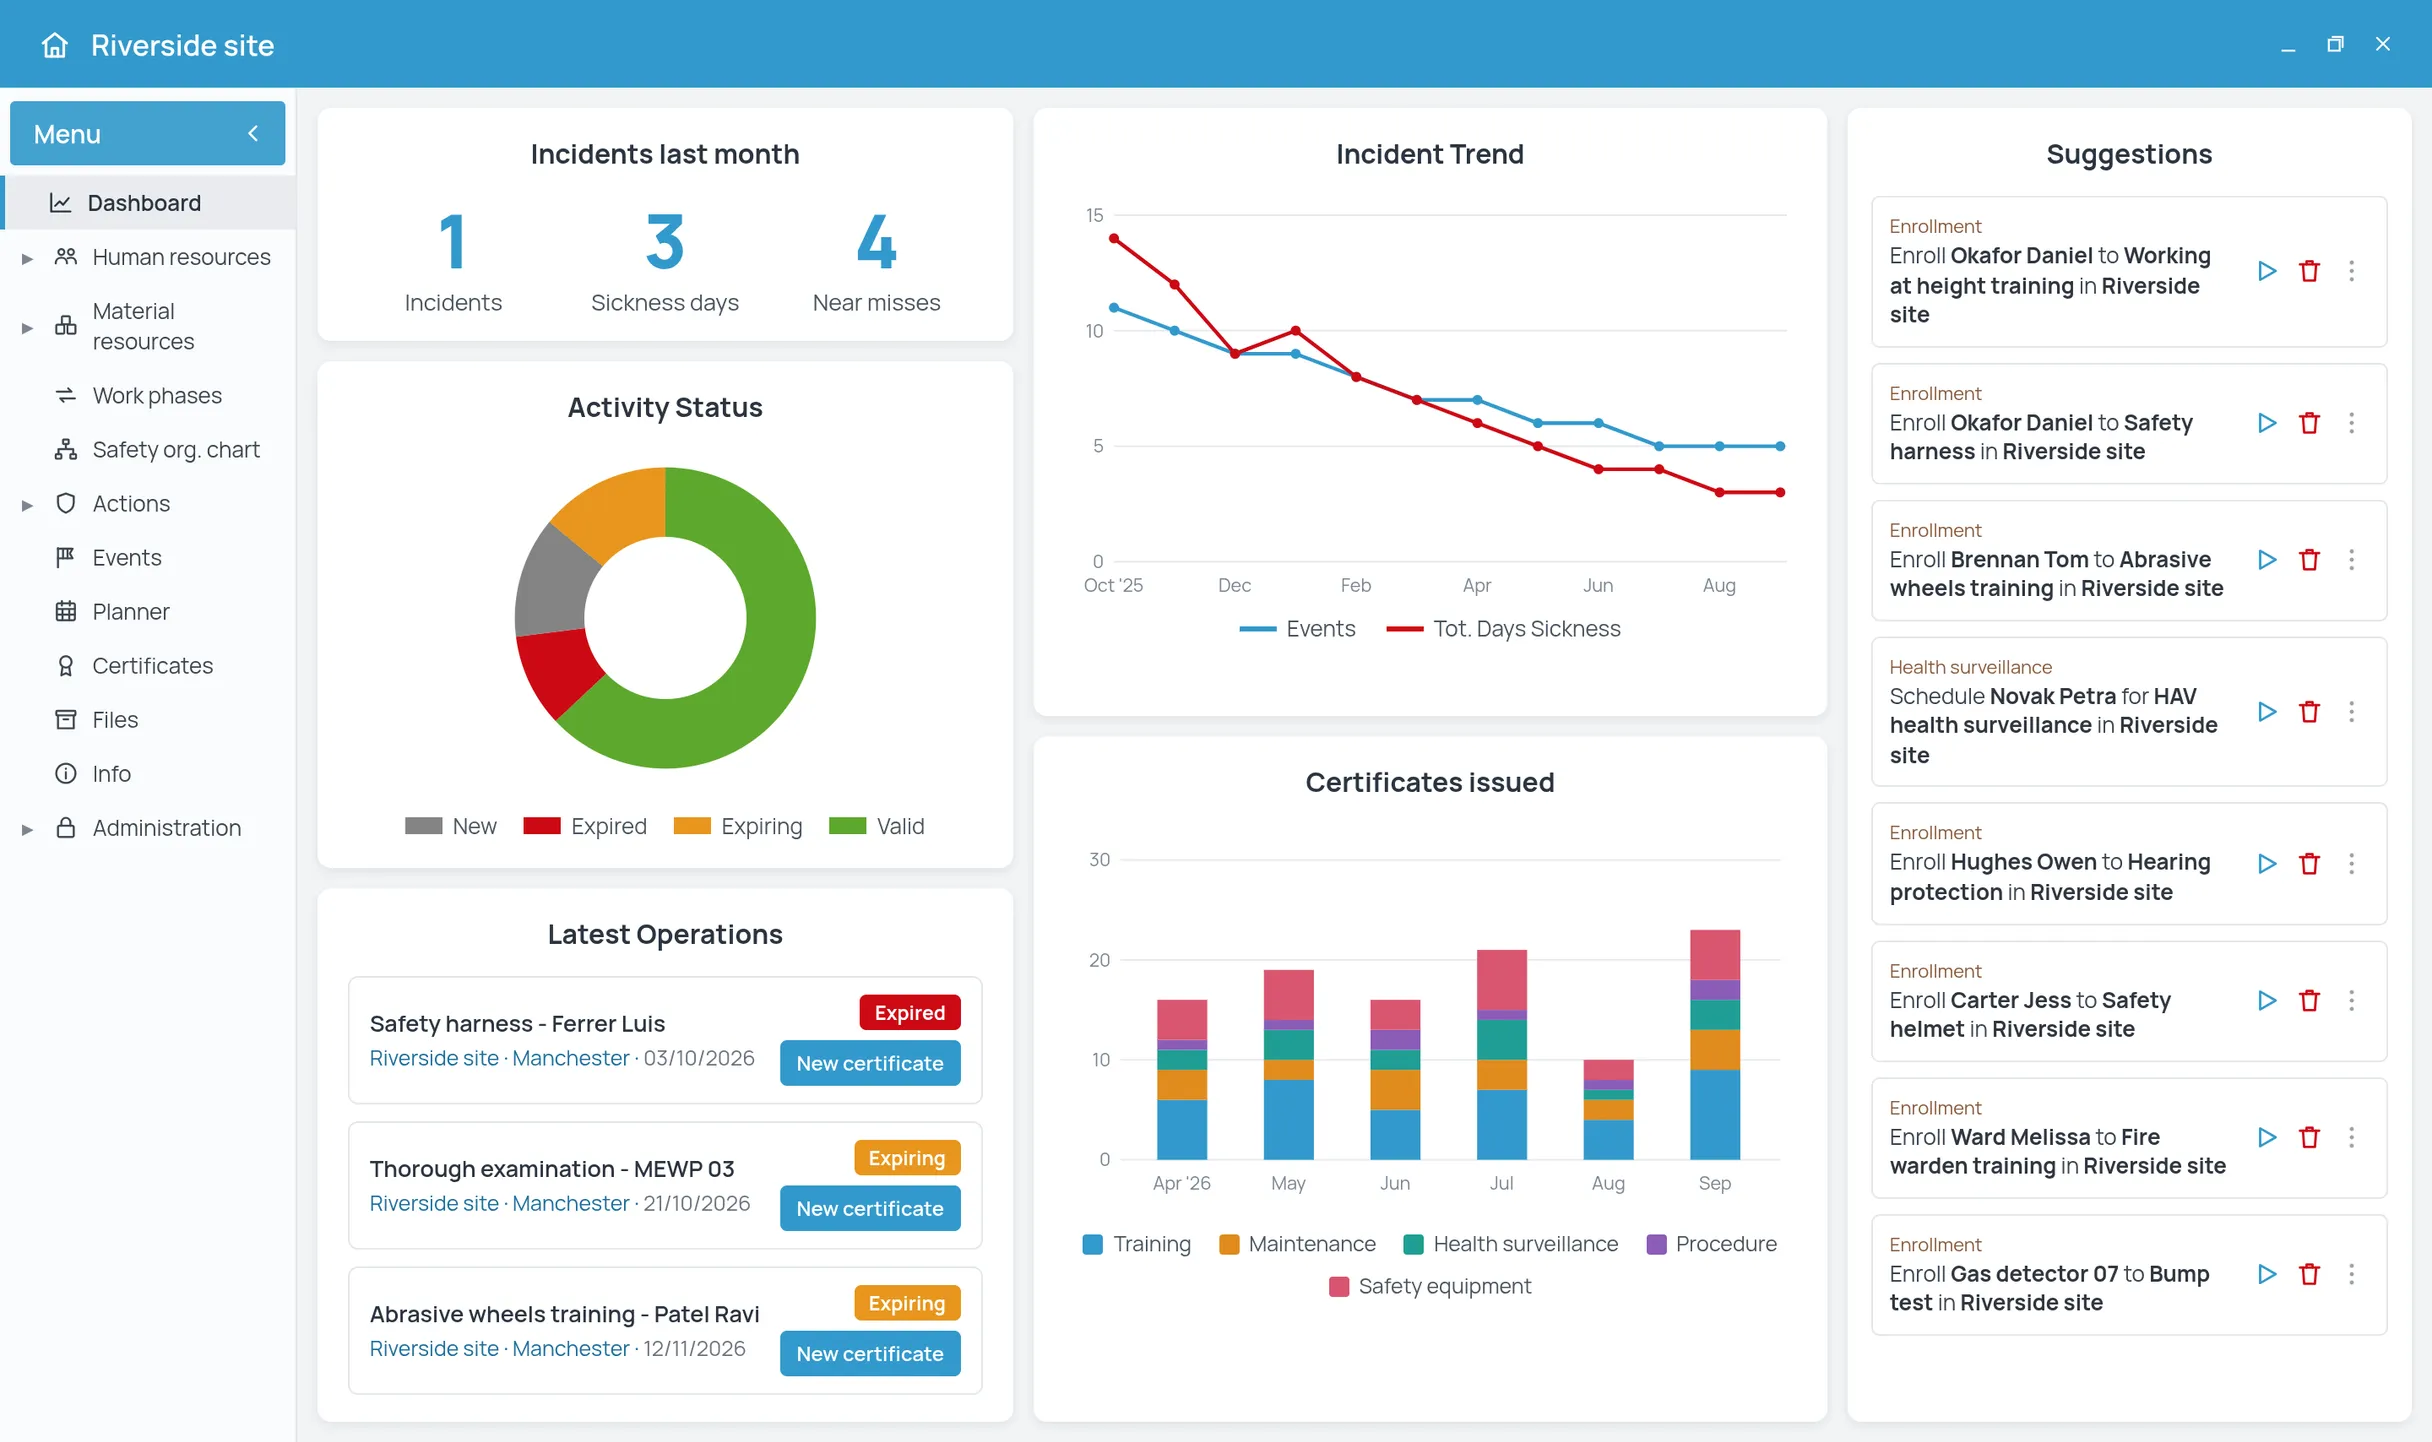Open more options for Carter Jess suggestion

point(2351,1001)
